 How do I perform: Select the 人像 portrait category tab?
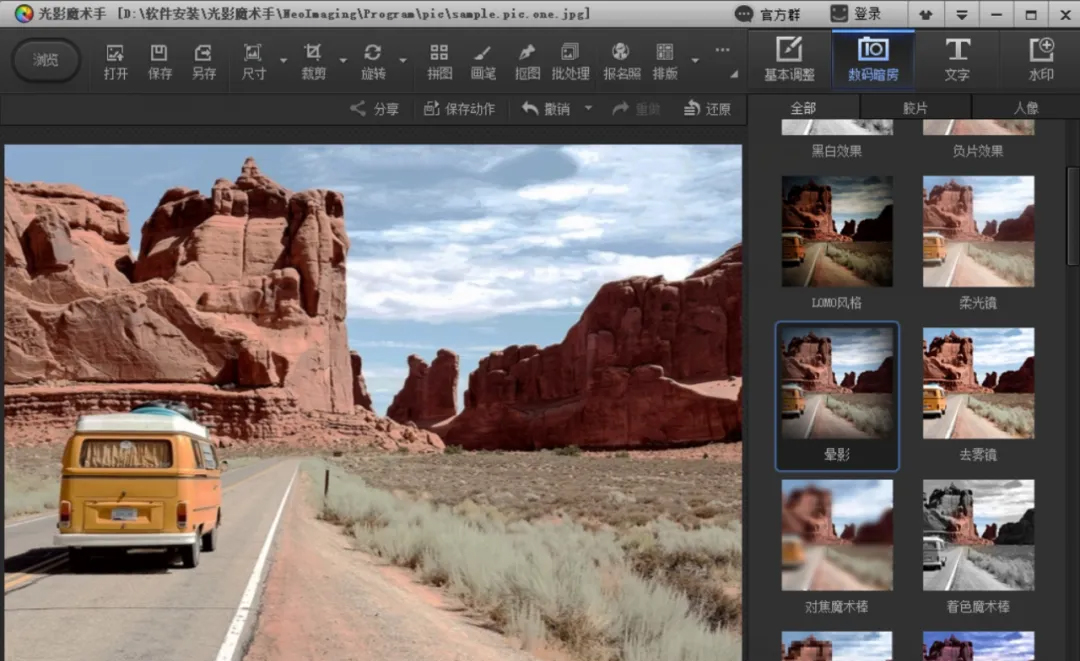(x=1026, y=108)
